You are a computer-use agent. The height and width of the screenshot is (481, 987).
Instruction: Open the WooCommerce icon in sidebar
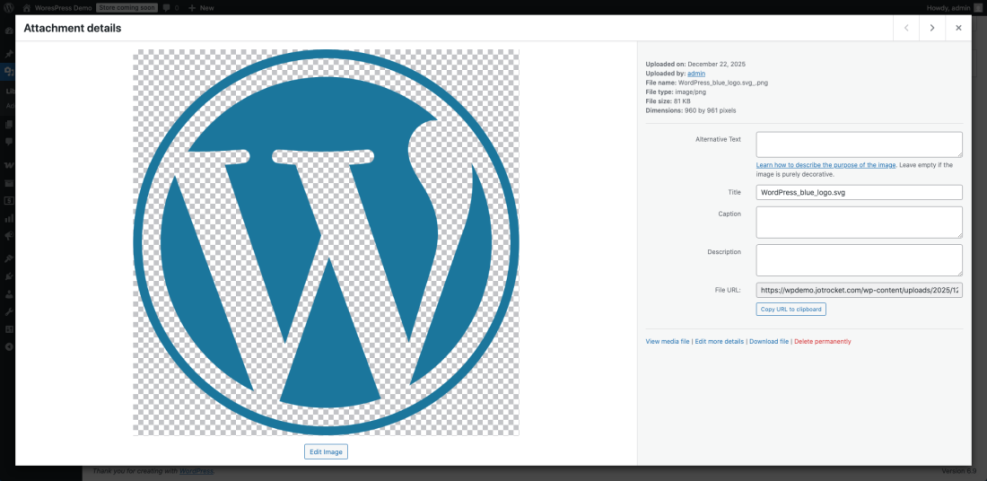(8, 165)
